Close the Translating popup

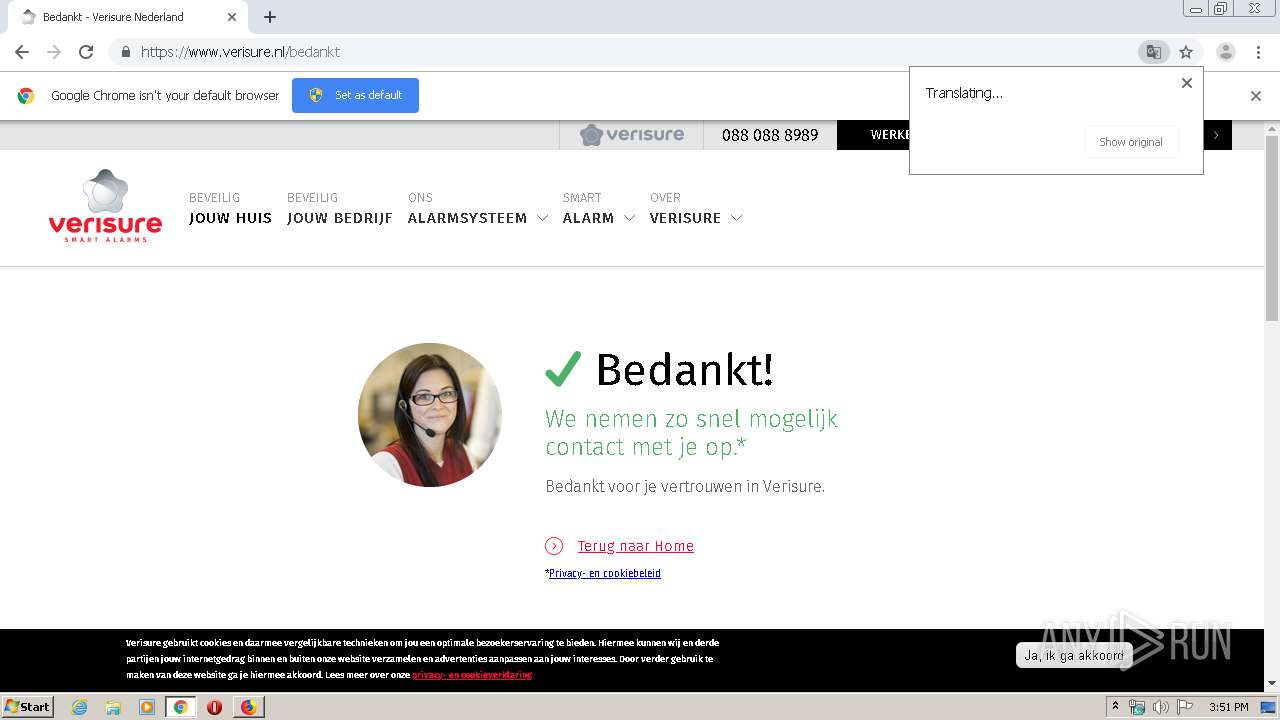[1187, 83]
